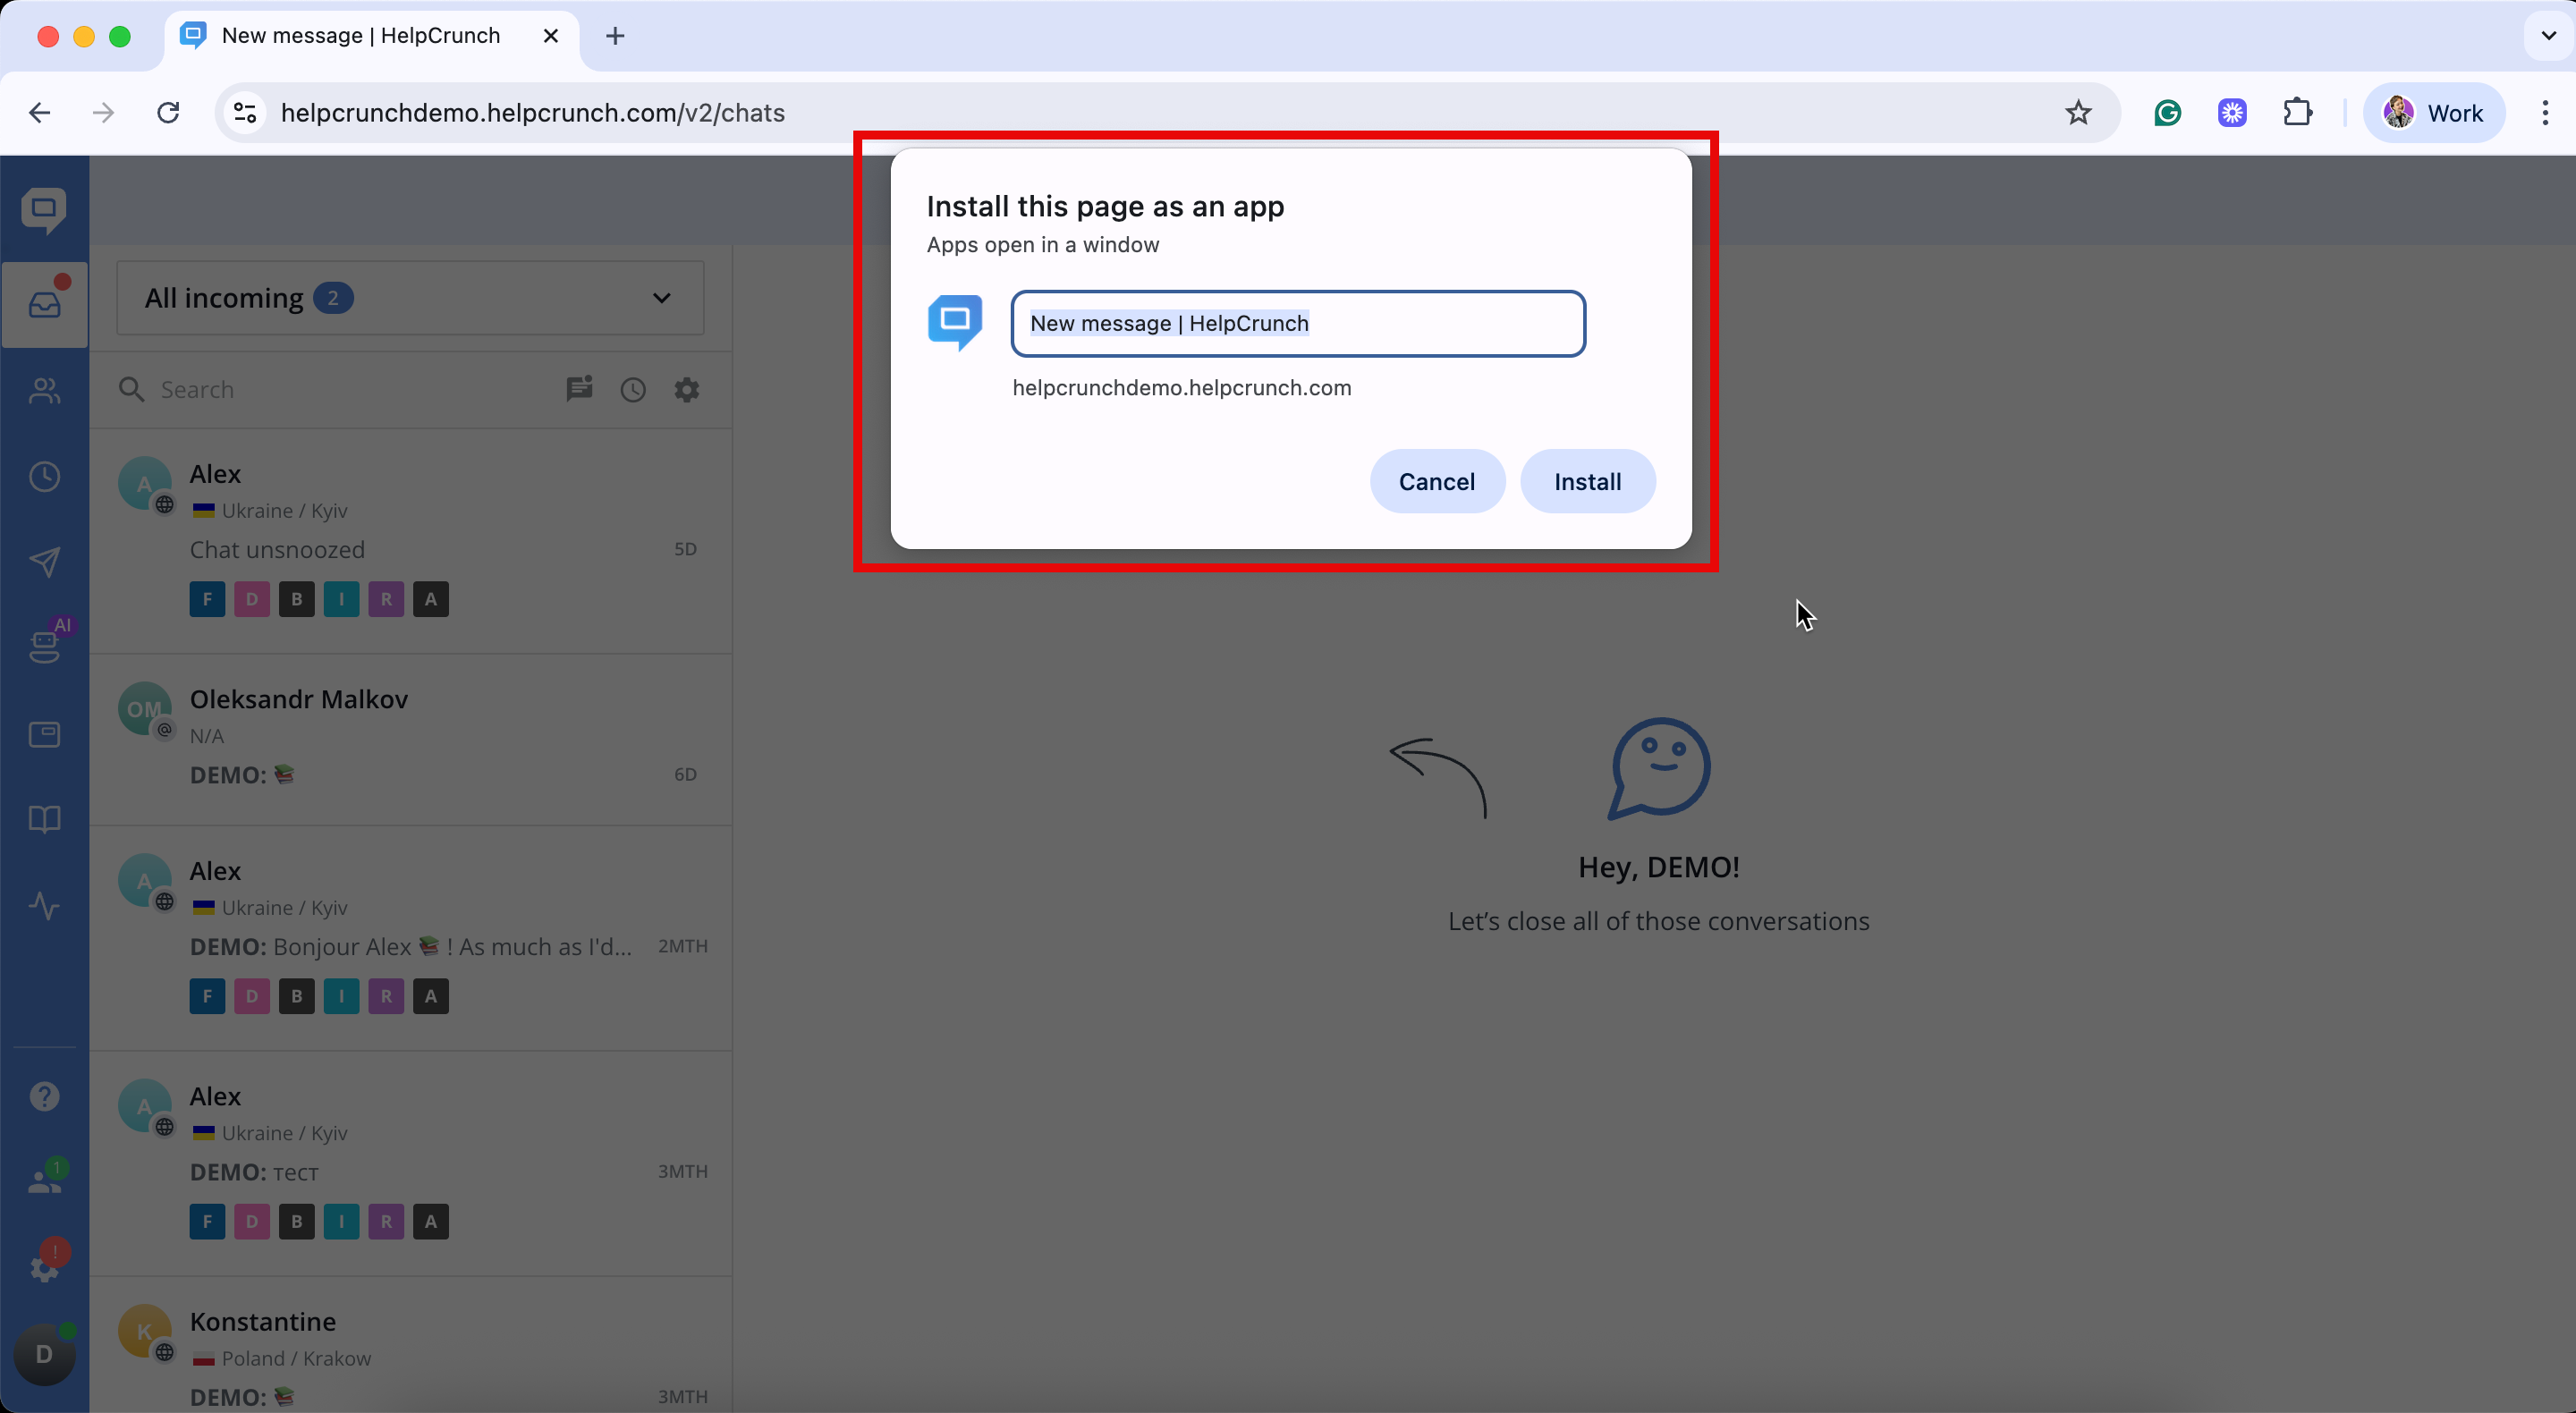
Task: Open the team members sidebar icon
Action: [x=44, y=1180]
